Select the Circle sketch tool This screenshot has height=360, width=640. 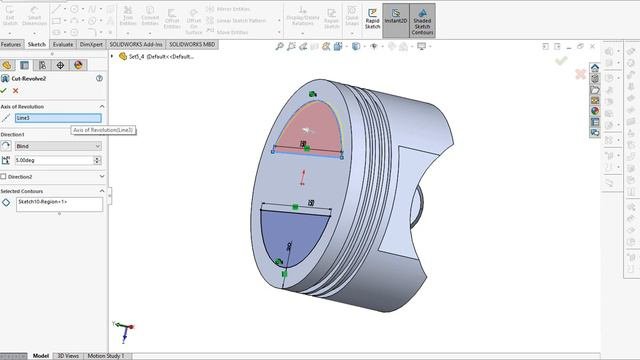coord(74,9)
